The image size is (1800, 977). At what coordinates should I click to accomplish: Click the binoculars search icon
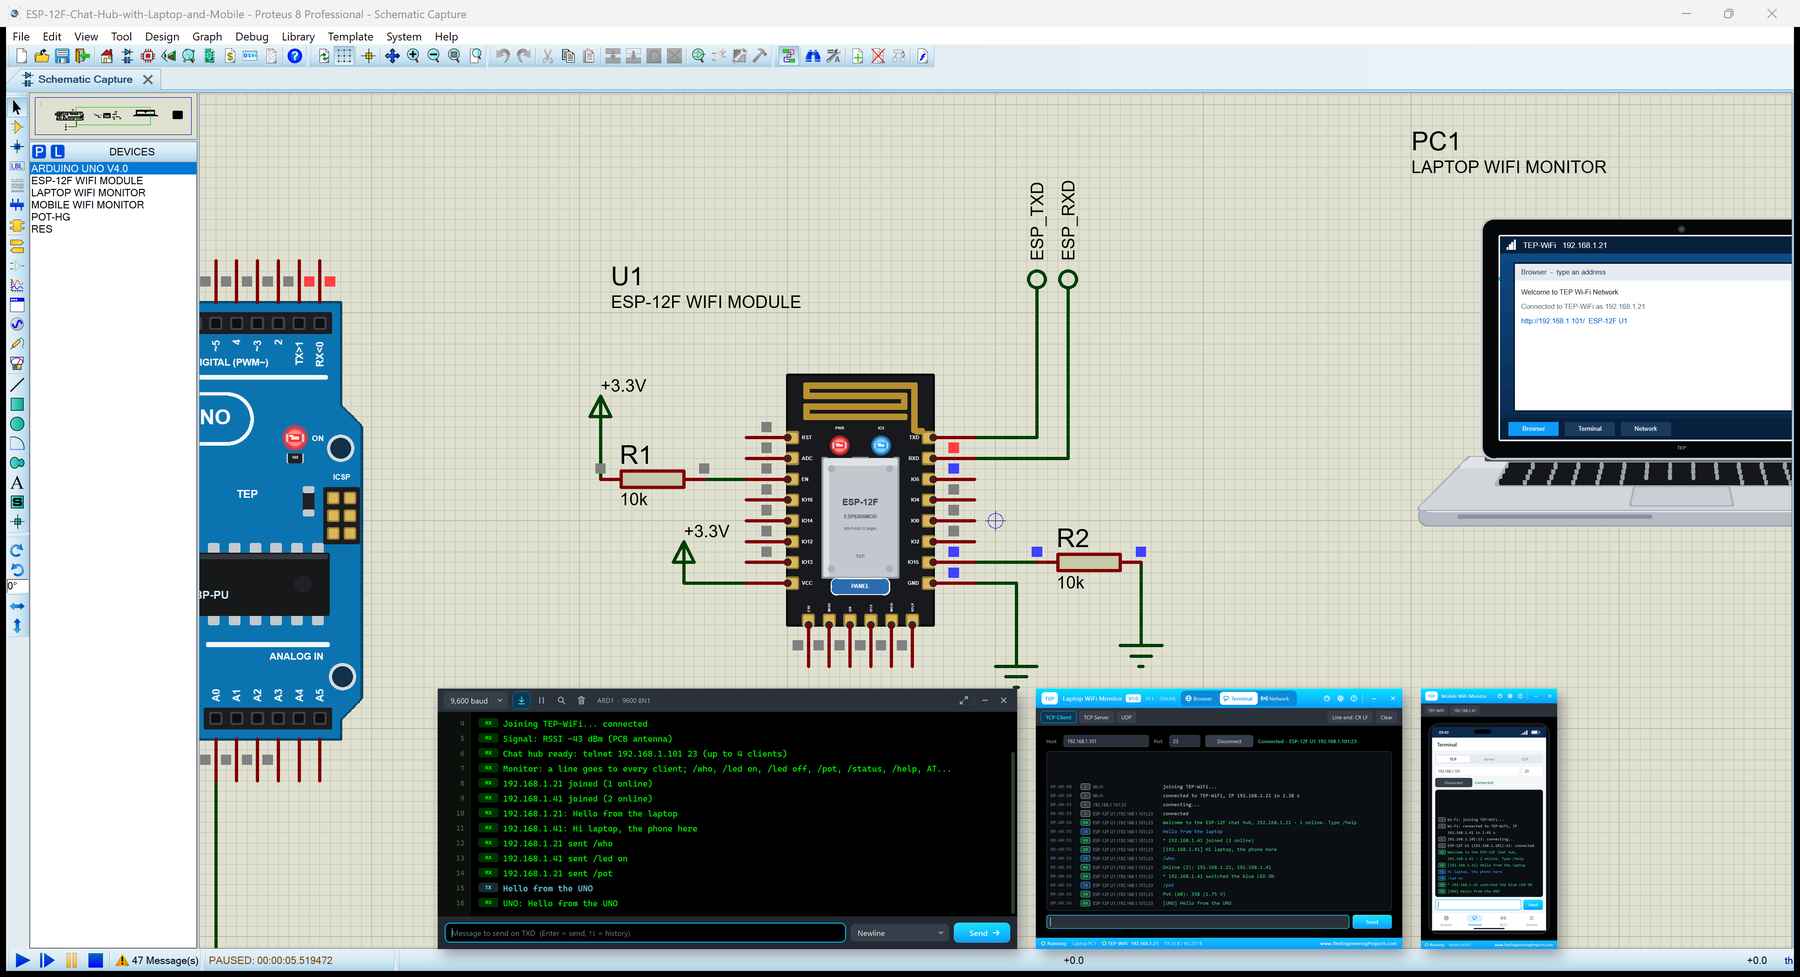pos(812,56)
